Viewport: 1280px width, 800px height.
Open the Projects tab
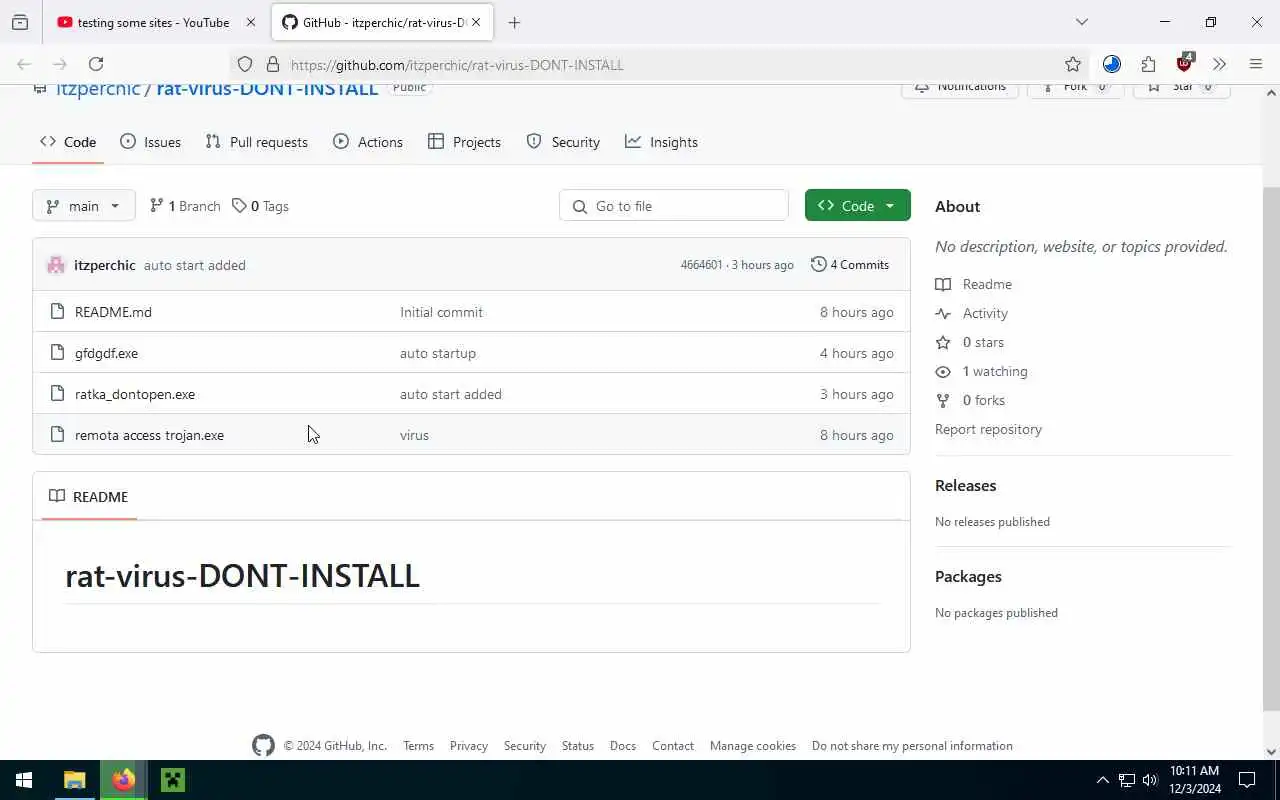[464, 142]
